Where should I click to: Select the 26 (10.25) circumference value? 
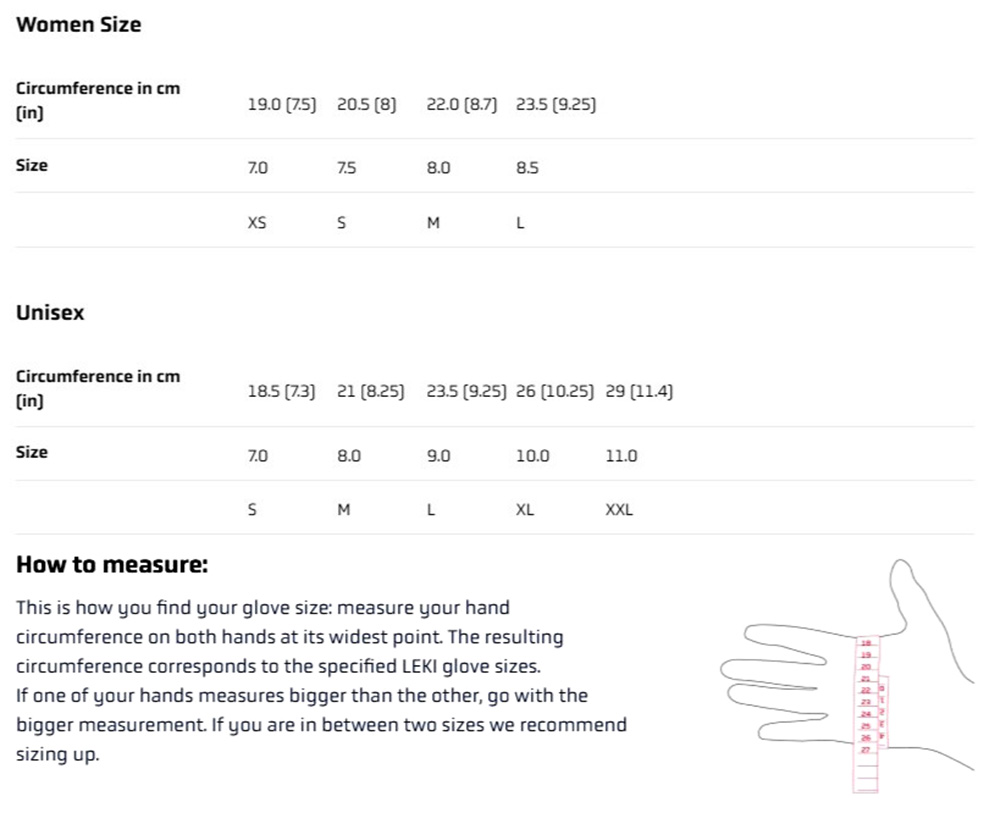(555, 392)
